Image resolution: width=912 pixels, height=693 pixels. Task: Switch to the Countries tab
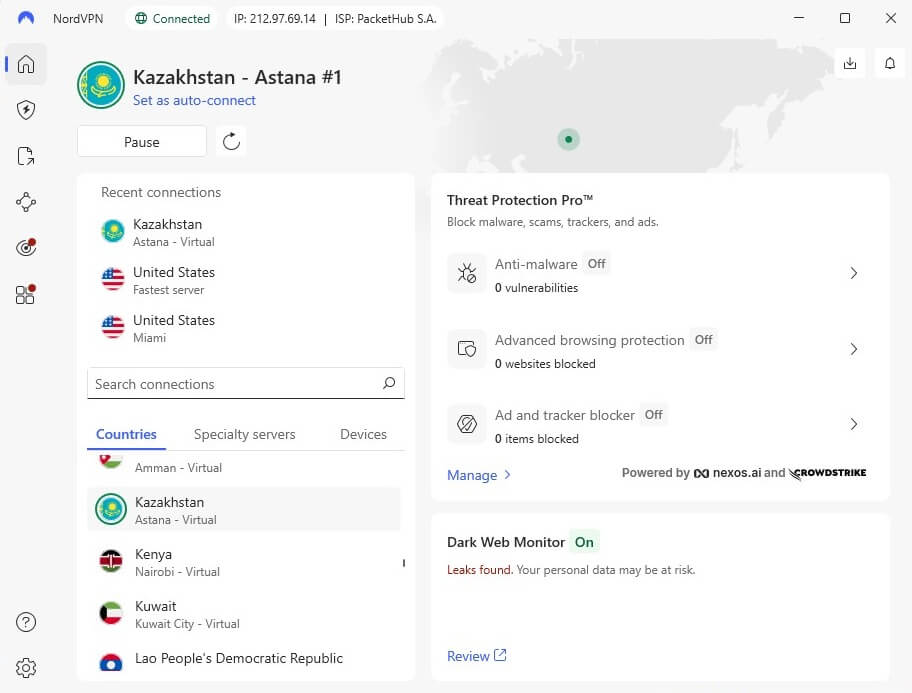tap(126, 434)
